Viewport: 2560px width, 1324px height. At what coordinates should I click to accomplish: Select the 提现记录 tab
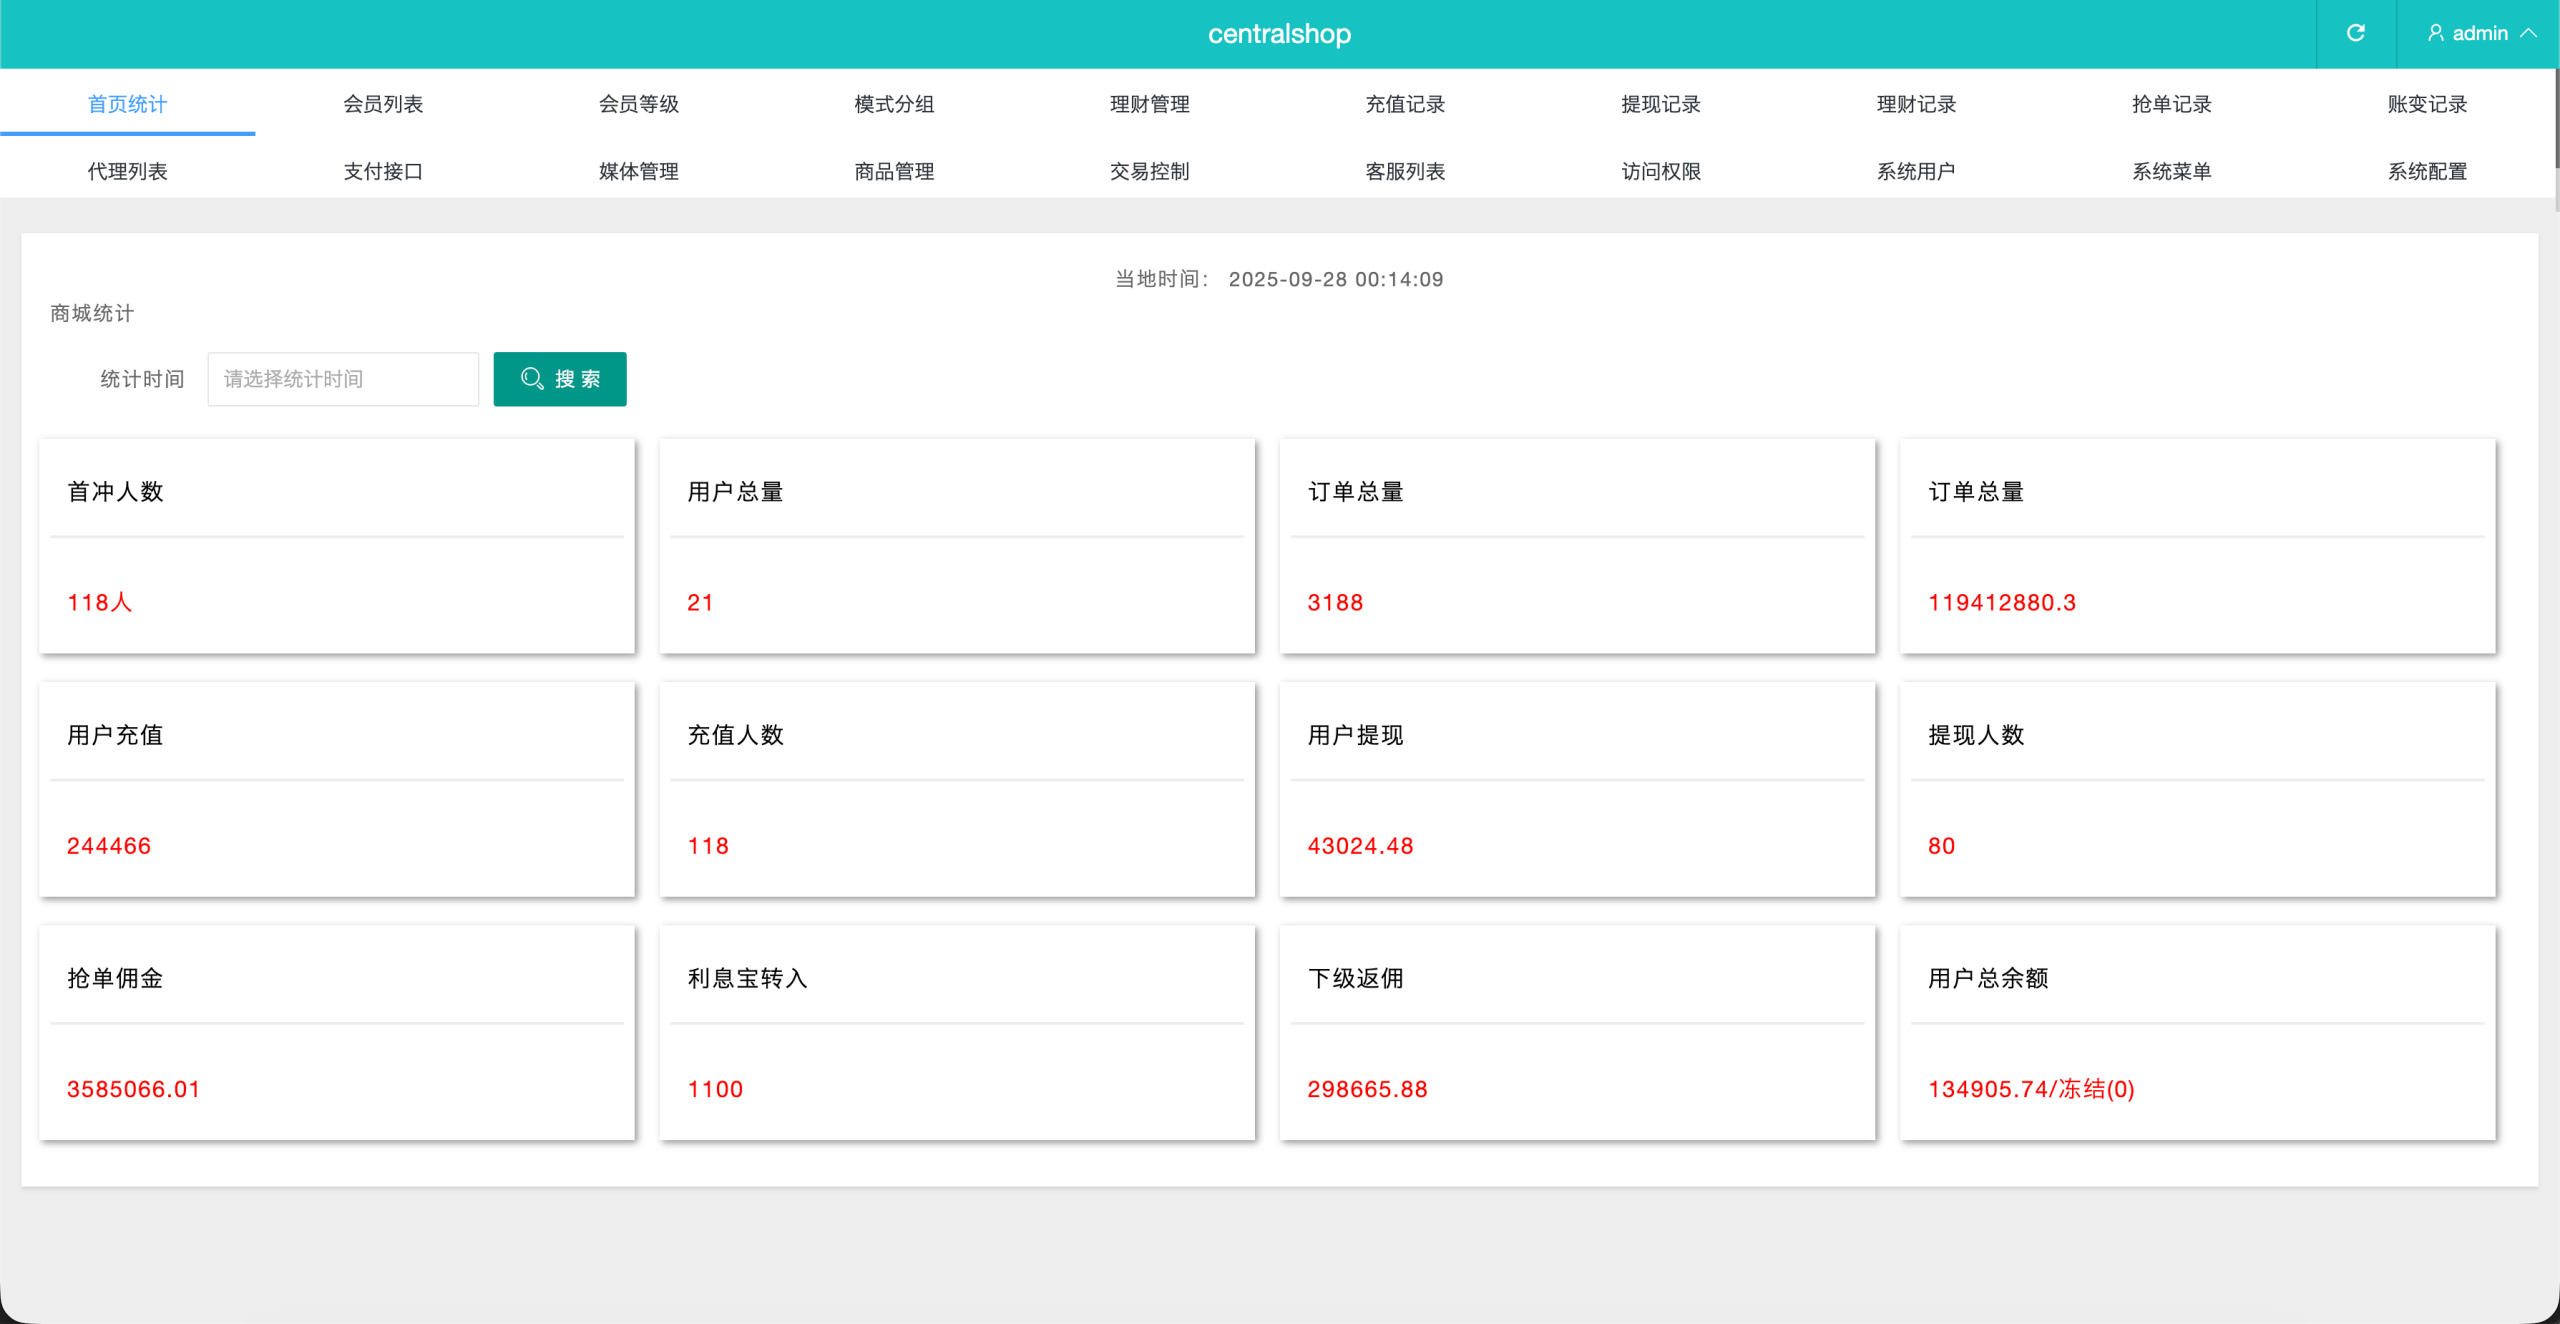1660,104
